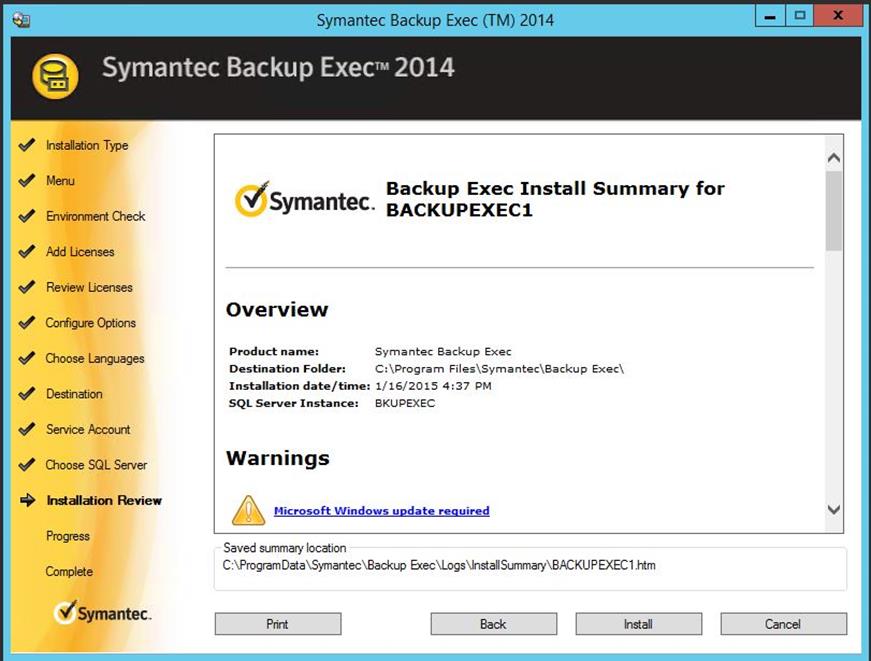Click SQL Server Instance value BKUPEXEC
This screenshot has height=661, width=871.
tap(405, 403)
